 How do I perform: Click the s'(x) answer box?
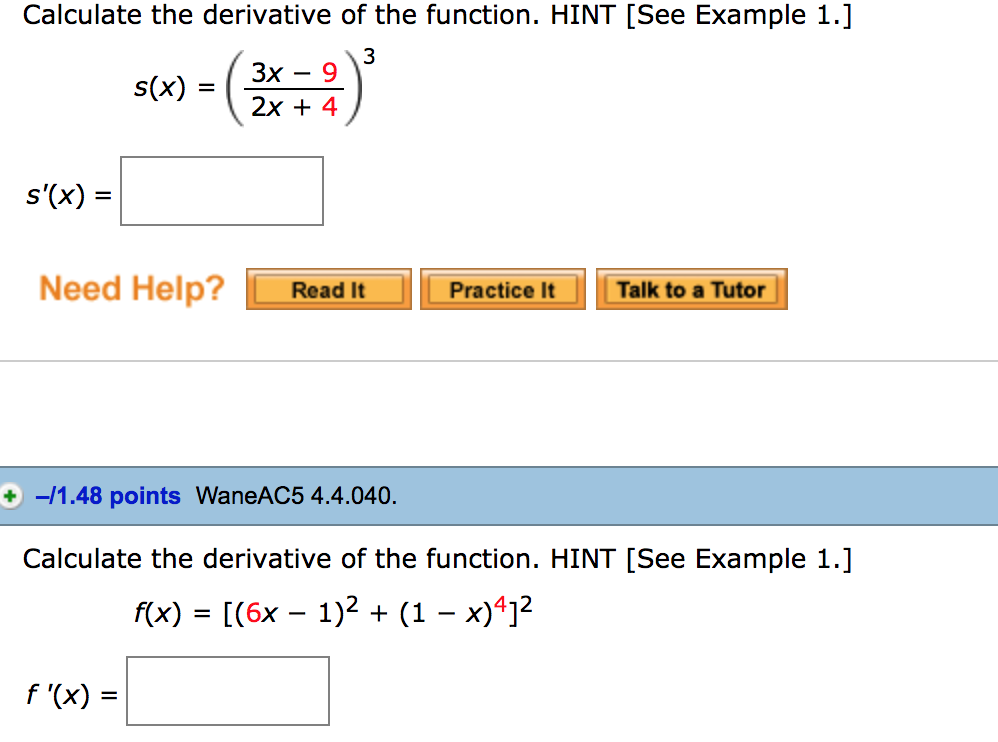(x=221, y=191)
